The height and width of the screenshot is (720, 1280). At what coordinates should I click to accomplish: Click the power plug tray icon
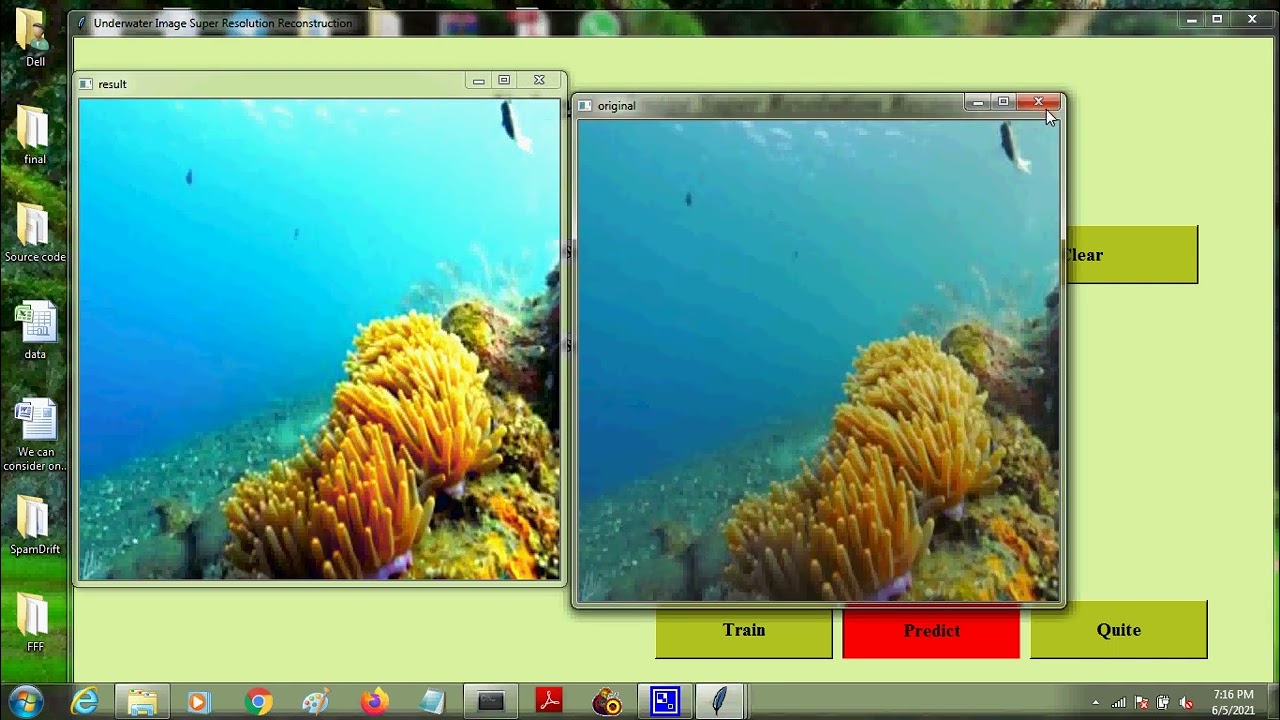click(x=1163, y=703)
